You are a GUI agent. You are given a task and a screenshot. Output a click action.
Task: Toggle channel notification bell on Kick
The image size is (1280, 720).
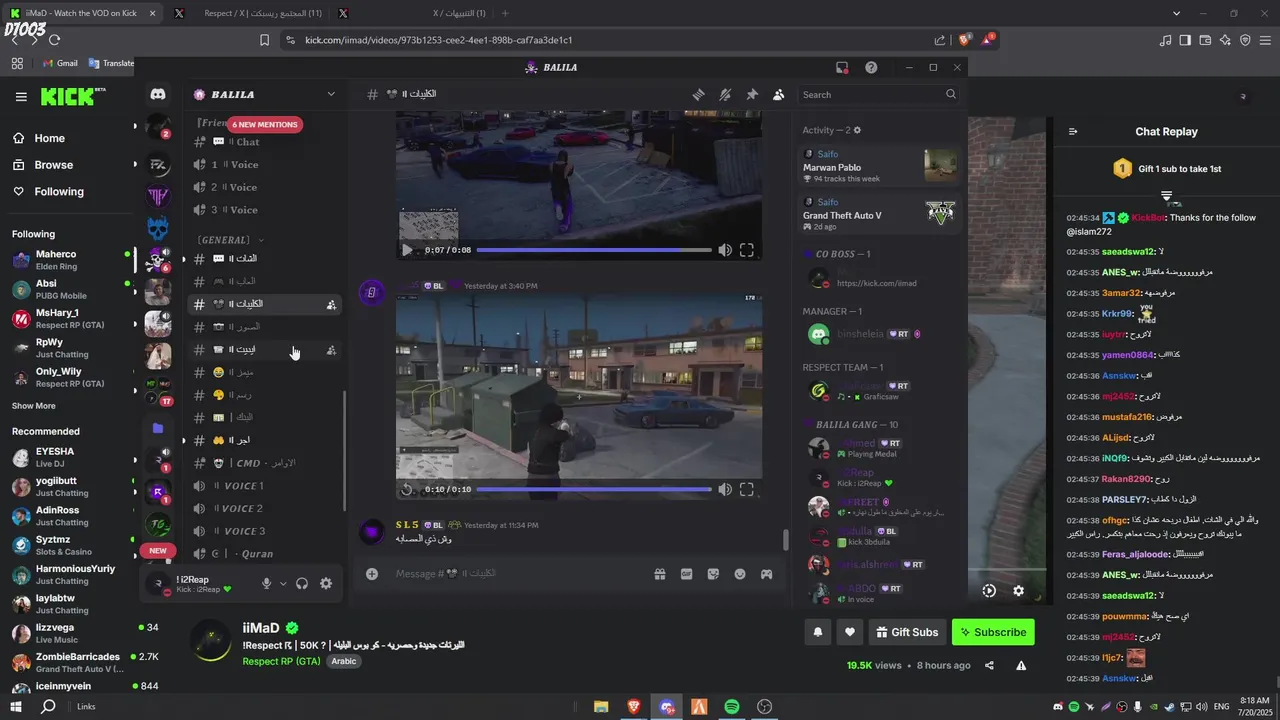[x=818, y=632]
